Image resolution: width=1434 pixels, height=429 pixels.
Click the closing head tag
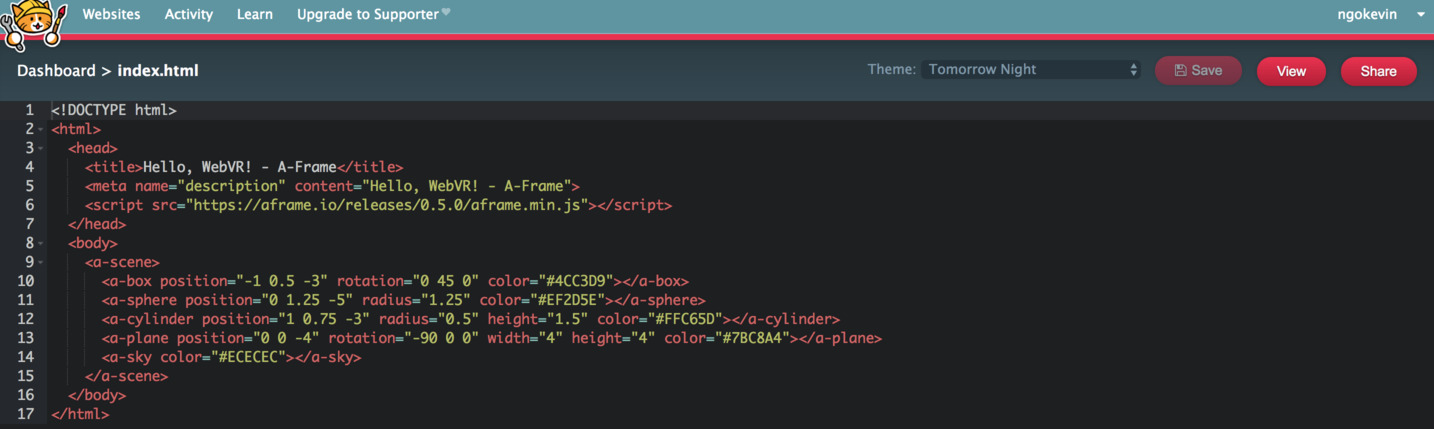(x=97, y=224)
